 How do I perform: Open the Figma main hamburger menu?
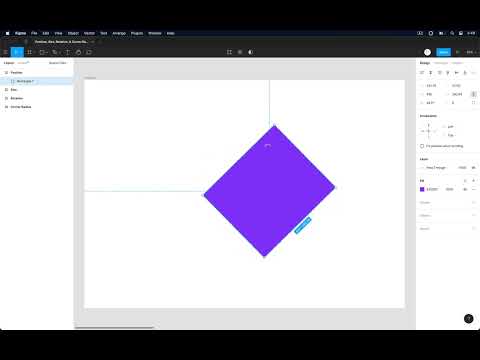pos(5,52)
